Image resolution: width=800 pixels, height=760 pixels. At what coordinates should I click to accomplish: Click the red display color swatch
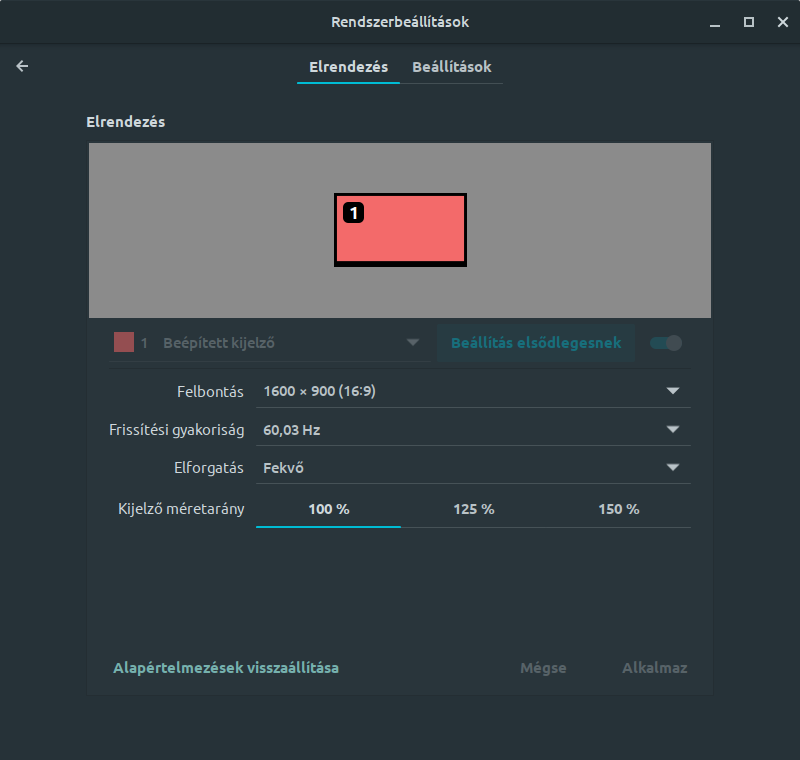124,342
